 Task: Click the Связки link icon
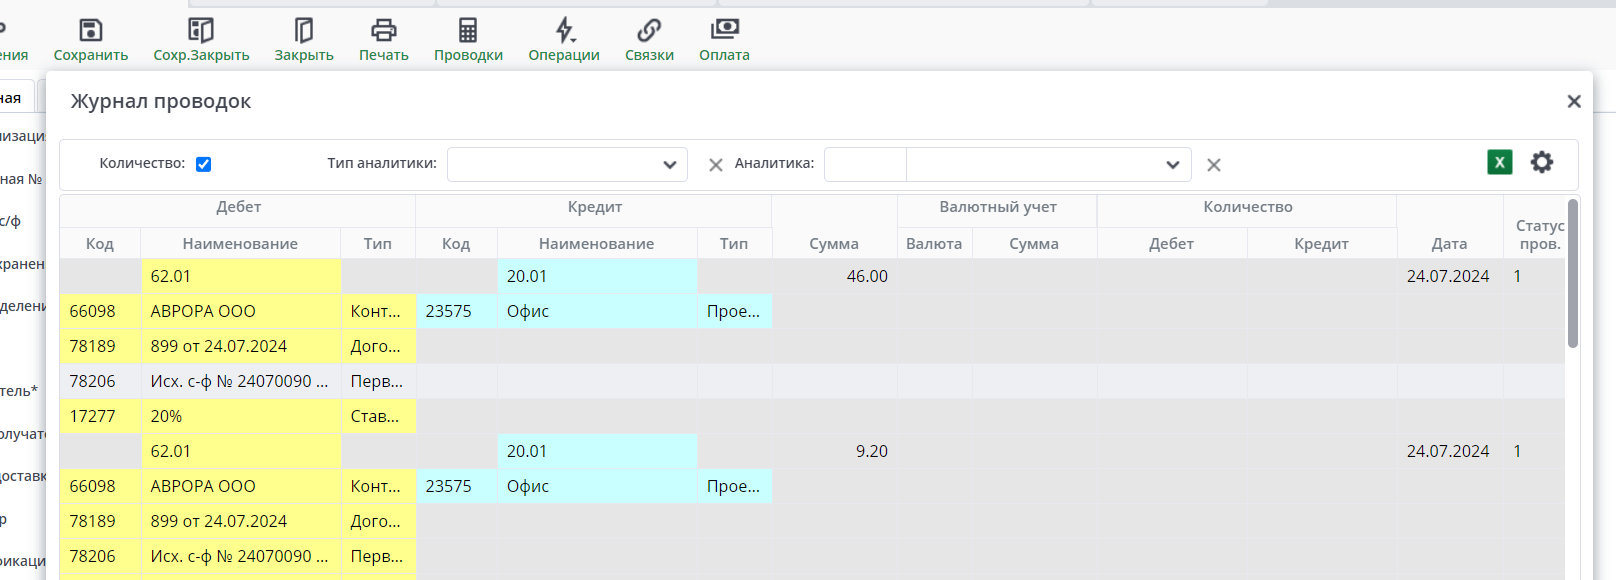(649, 30)
